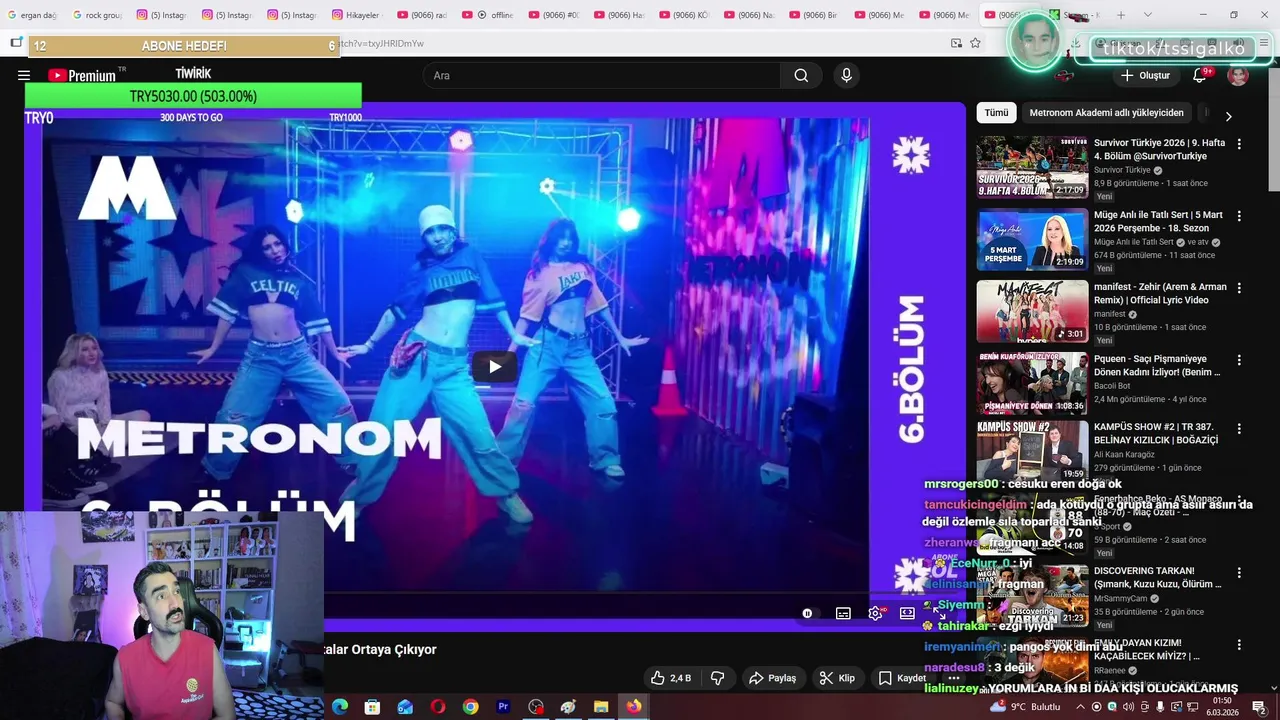Select the Tümü filter chip
The width and height of the screenshot is (1280, 720).
tap(996, 113)
